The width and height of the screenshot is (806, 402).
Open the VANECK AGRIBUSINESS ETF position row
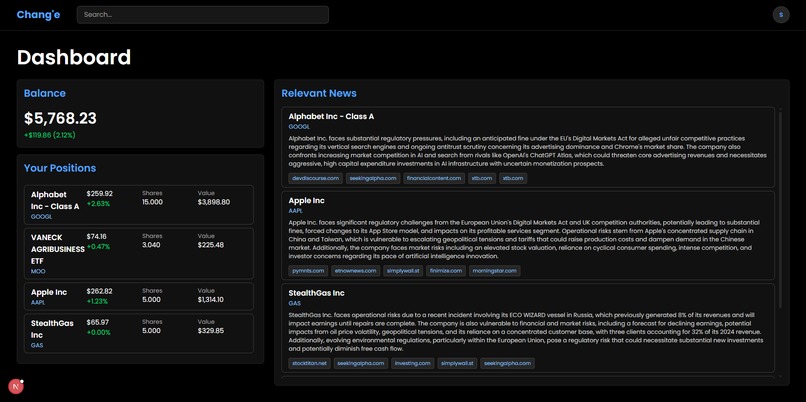click(x=139, y=253)
